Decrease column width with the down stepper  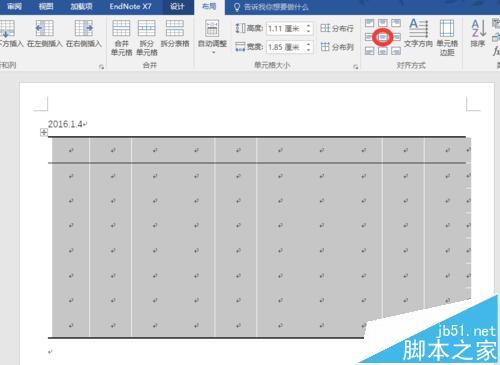click(x=309, y=50)
